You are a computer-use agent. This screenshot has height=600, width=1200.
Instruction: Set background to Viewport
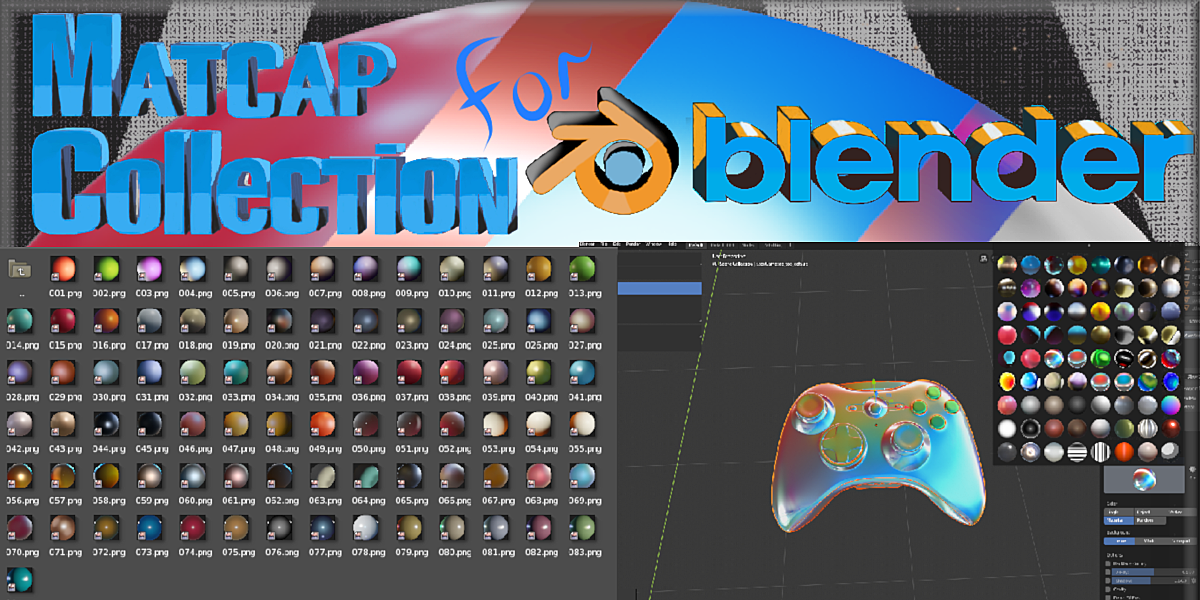[x=1181, y=541]
